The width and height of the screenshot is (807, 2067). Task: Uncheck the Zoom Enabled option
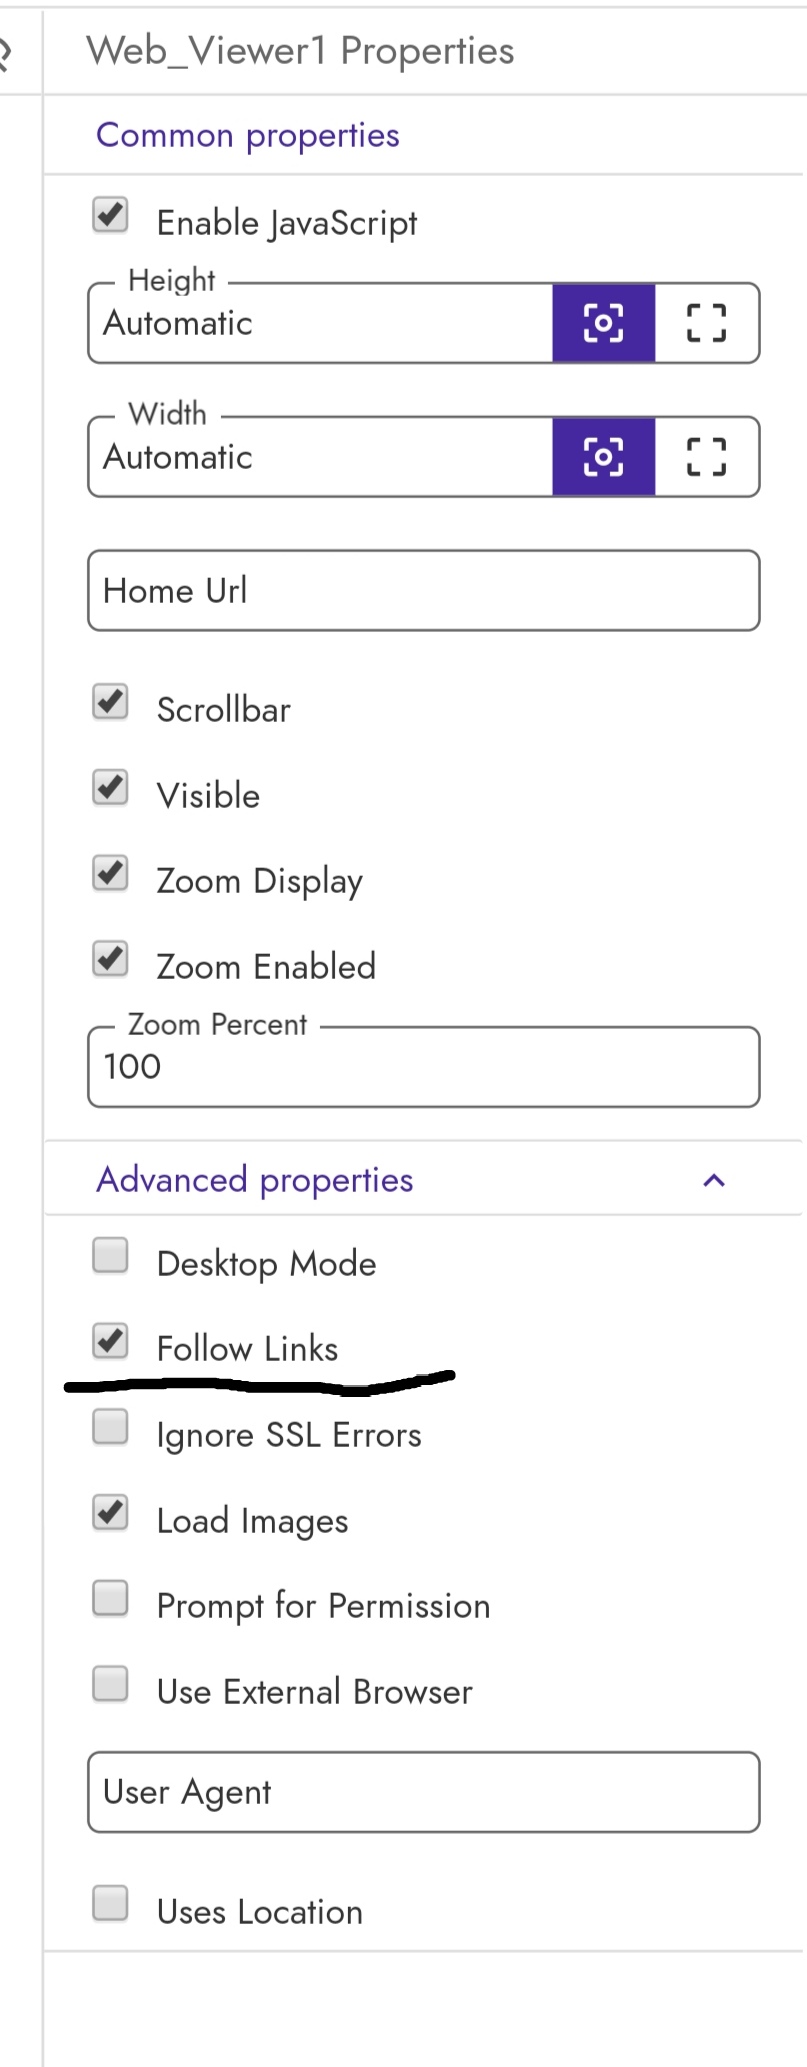click(110, 959)
